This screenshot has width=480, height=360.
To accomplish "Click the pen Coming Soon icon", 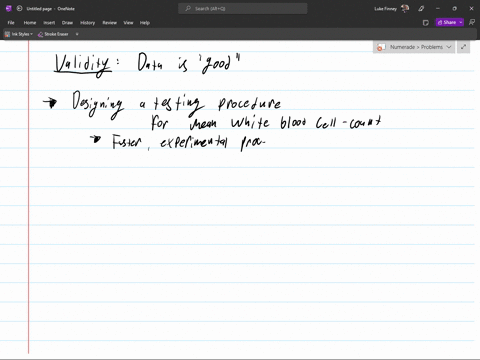I will point(421,9).
